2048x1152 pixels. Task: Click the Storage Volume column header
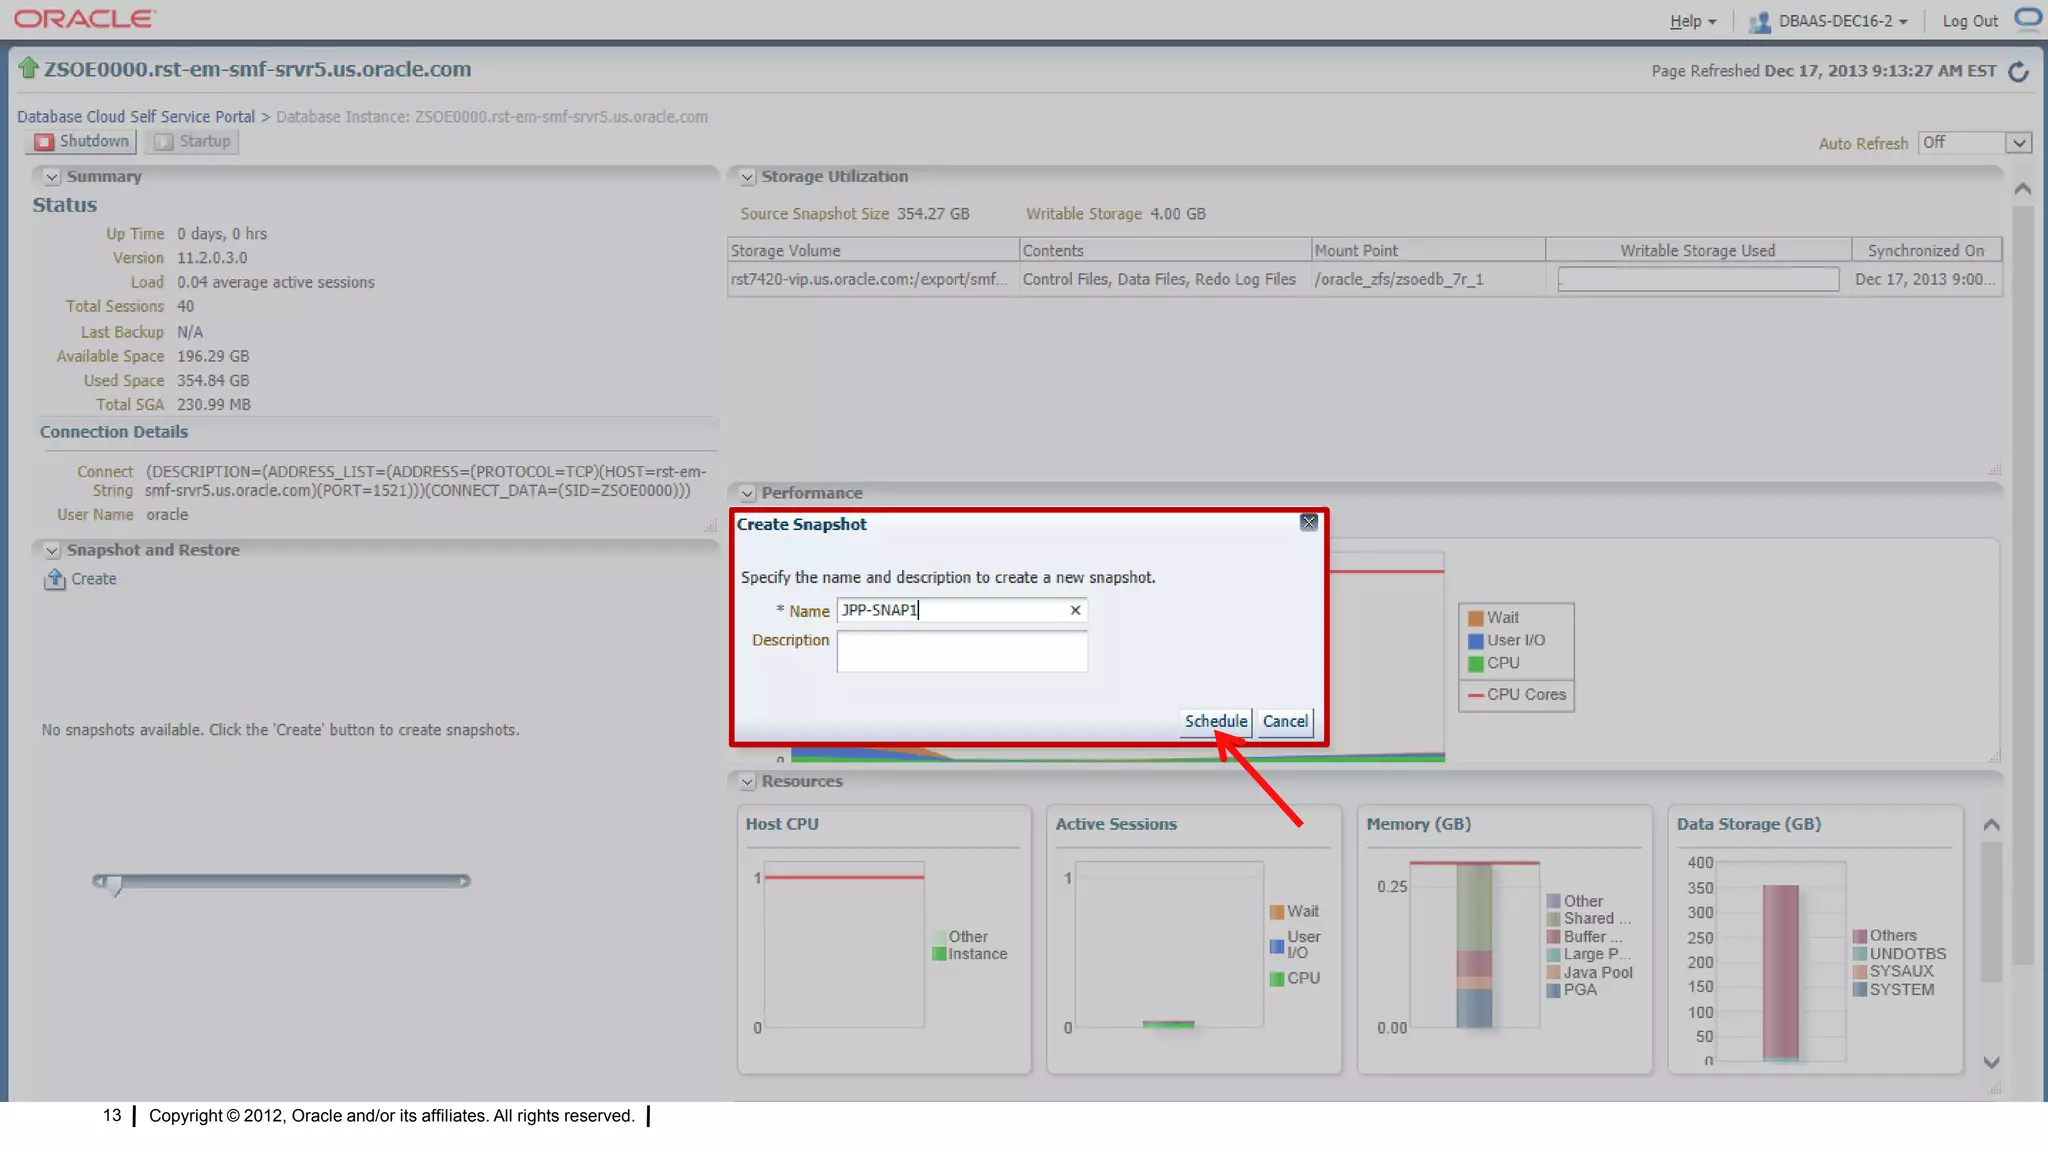873,250
